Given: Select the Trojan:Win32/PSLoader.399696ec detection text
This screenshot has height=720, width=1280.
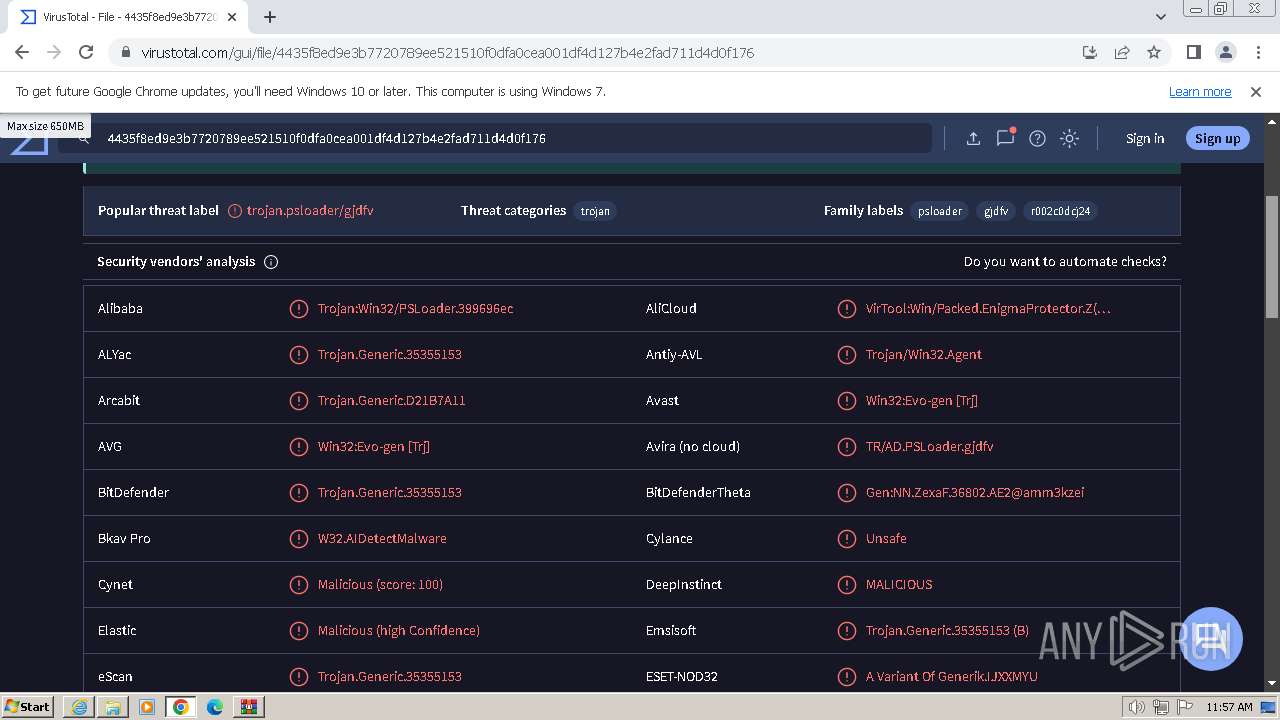Looking at the screenshot, I should (x=415, y=308).
